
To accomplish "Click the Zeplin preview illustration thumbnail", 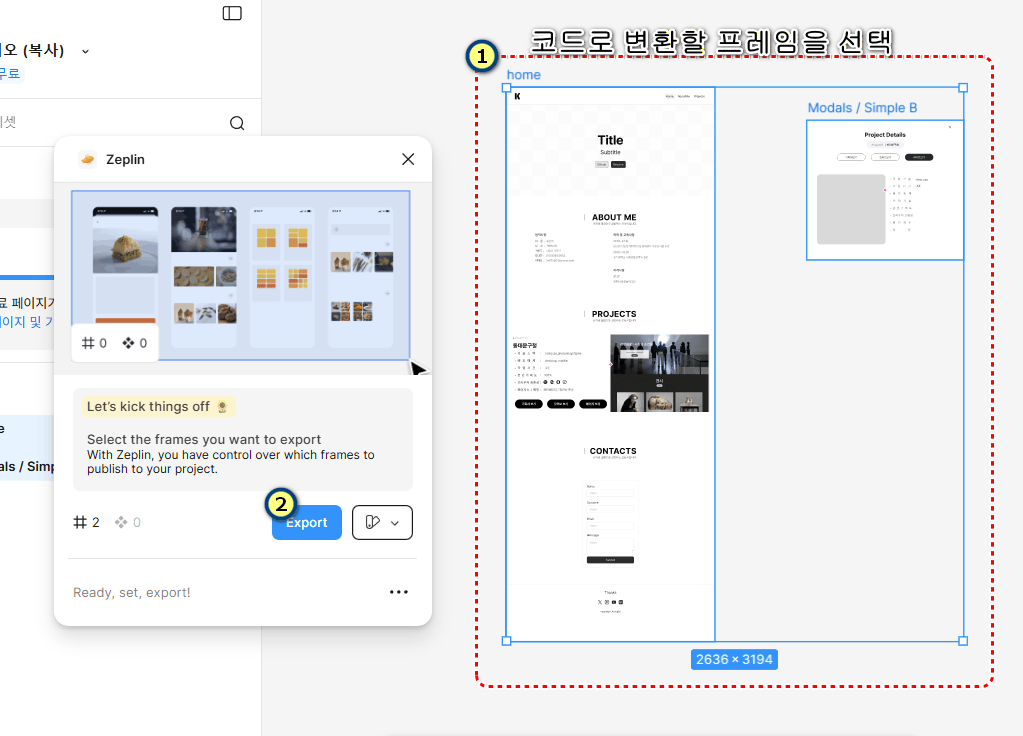I will (240, 275).
